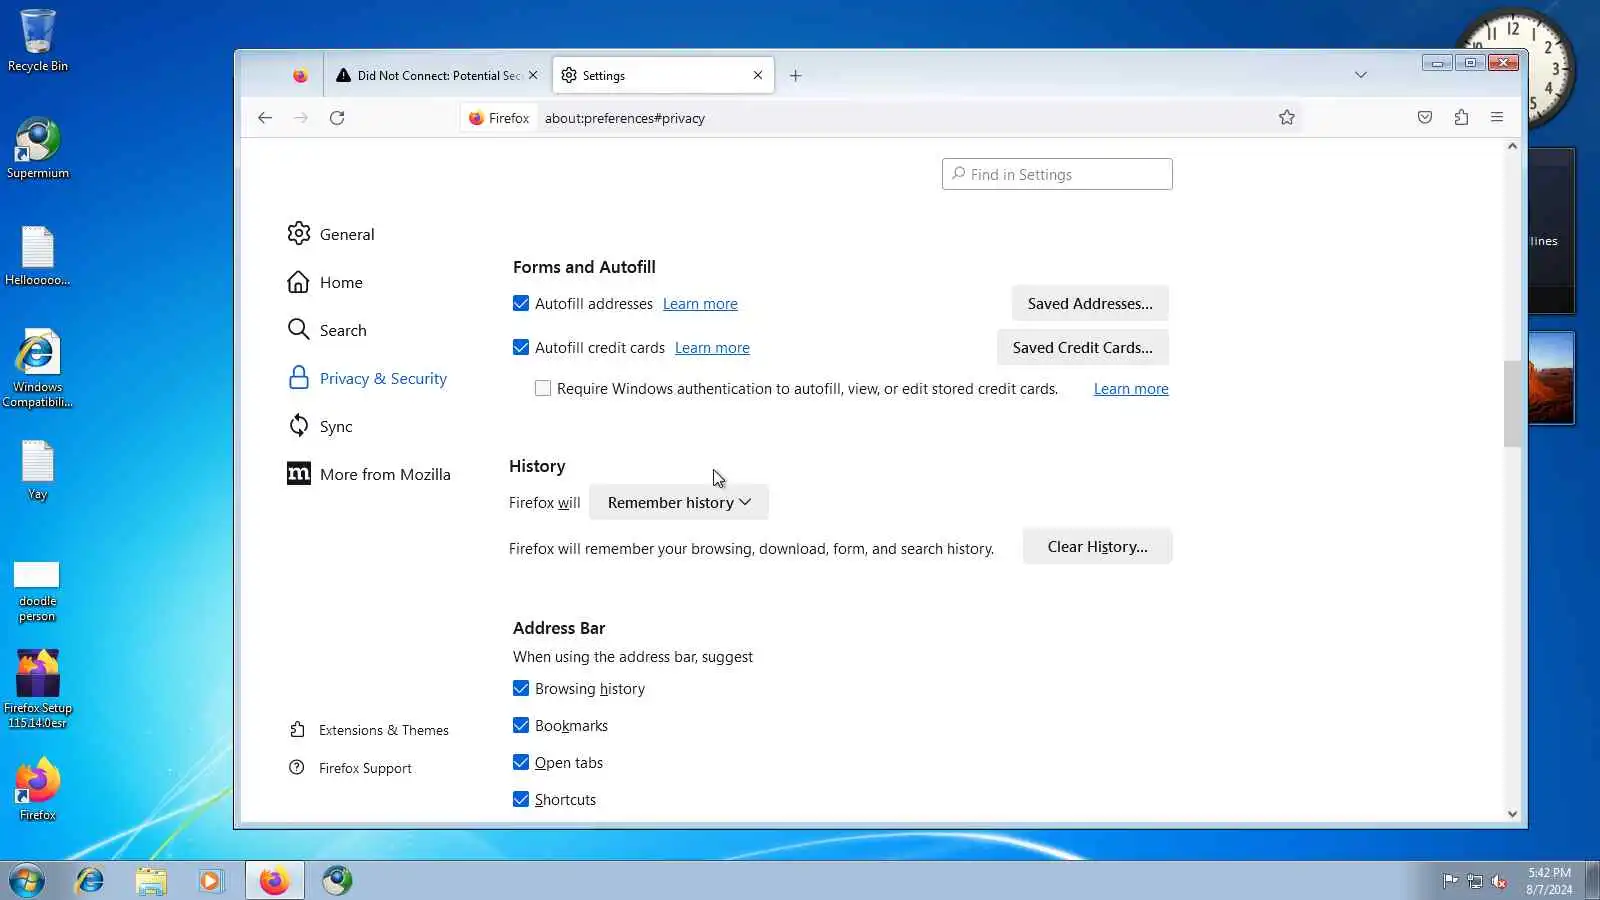Click the settings page scrollbar thumb
This screenshot has height=900, width=1600.
[1512, 403]
